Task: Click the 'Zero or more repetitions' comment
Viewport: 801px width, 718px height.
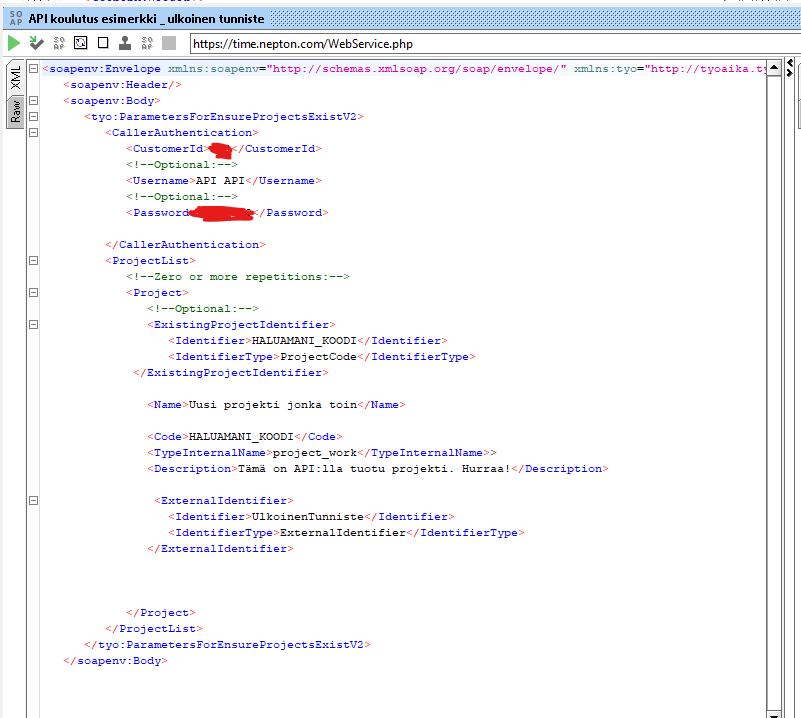Action: [x=238, y=277]
